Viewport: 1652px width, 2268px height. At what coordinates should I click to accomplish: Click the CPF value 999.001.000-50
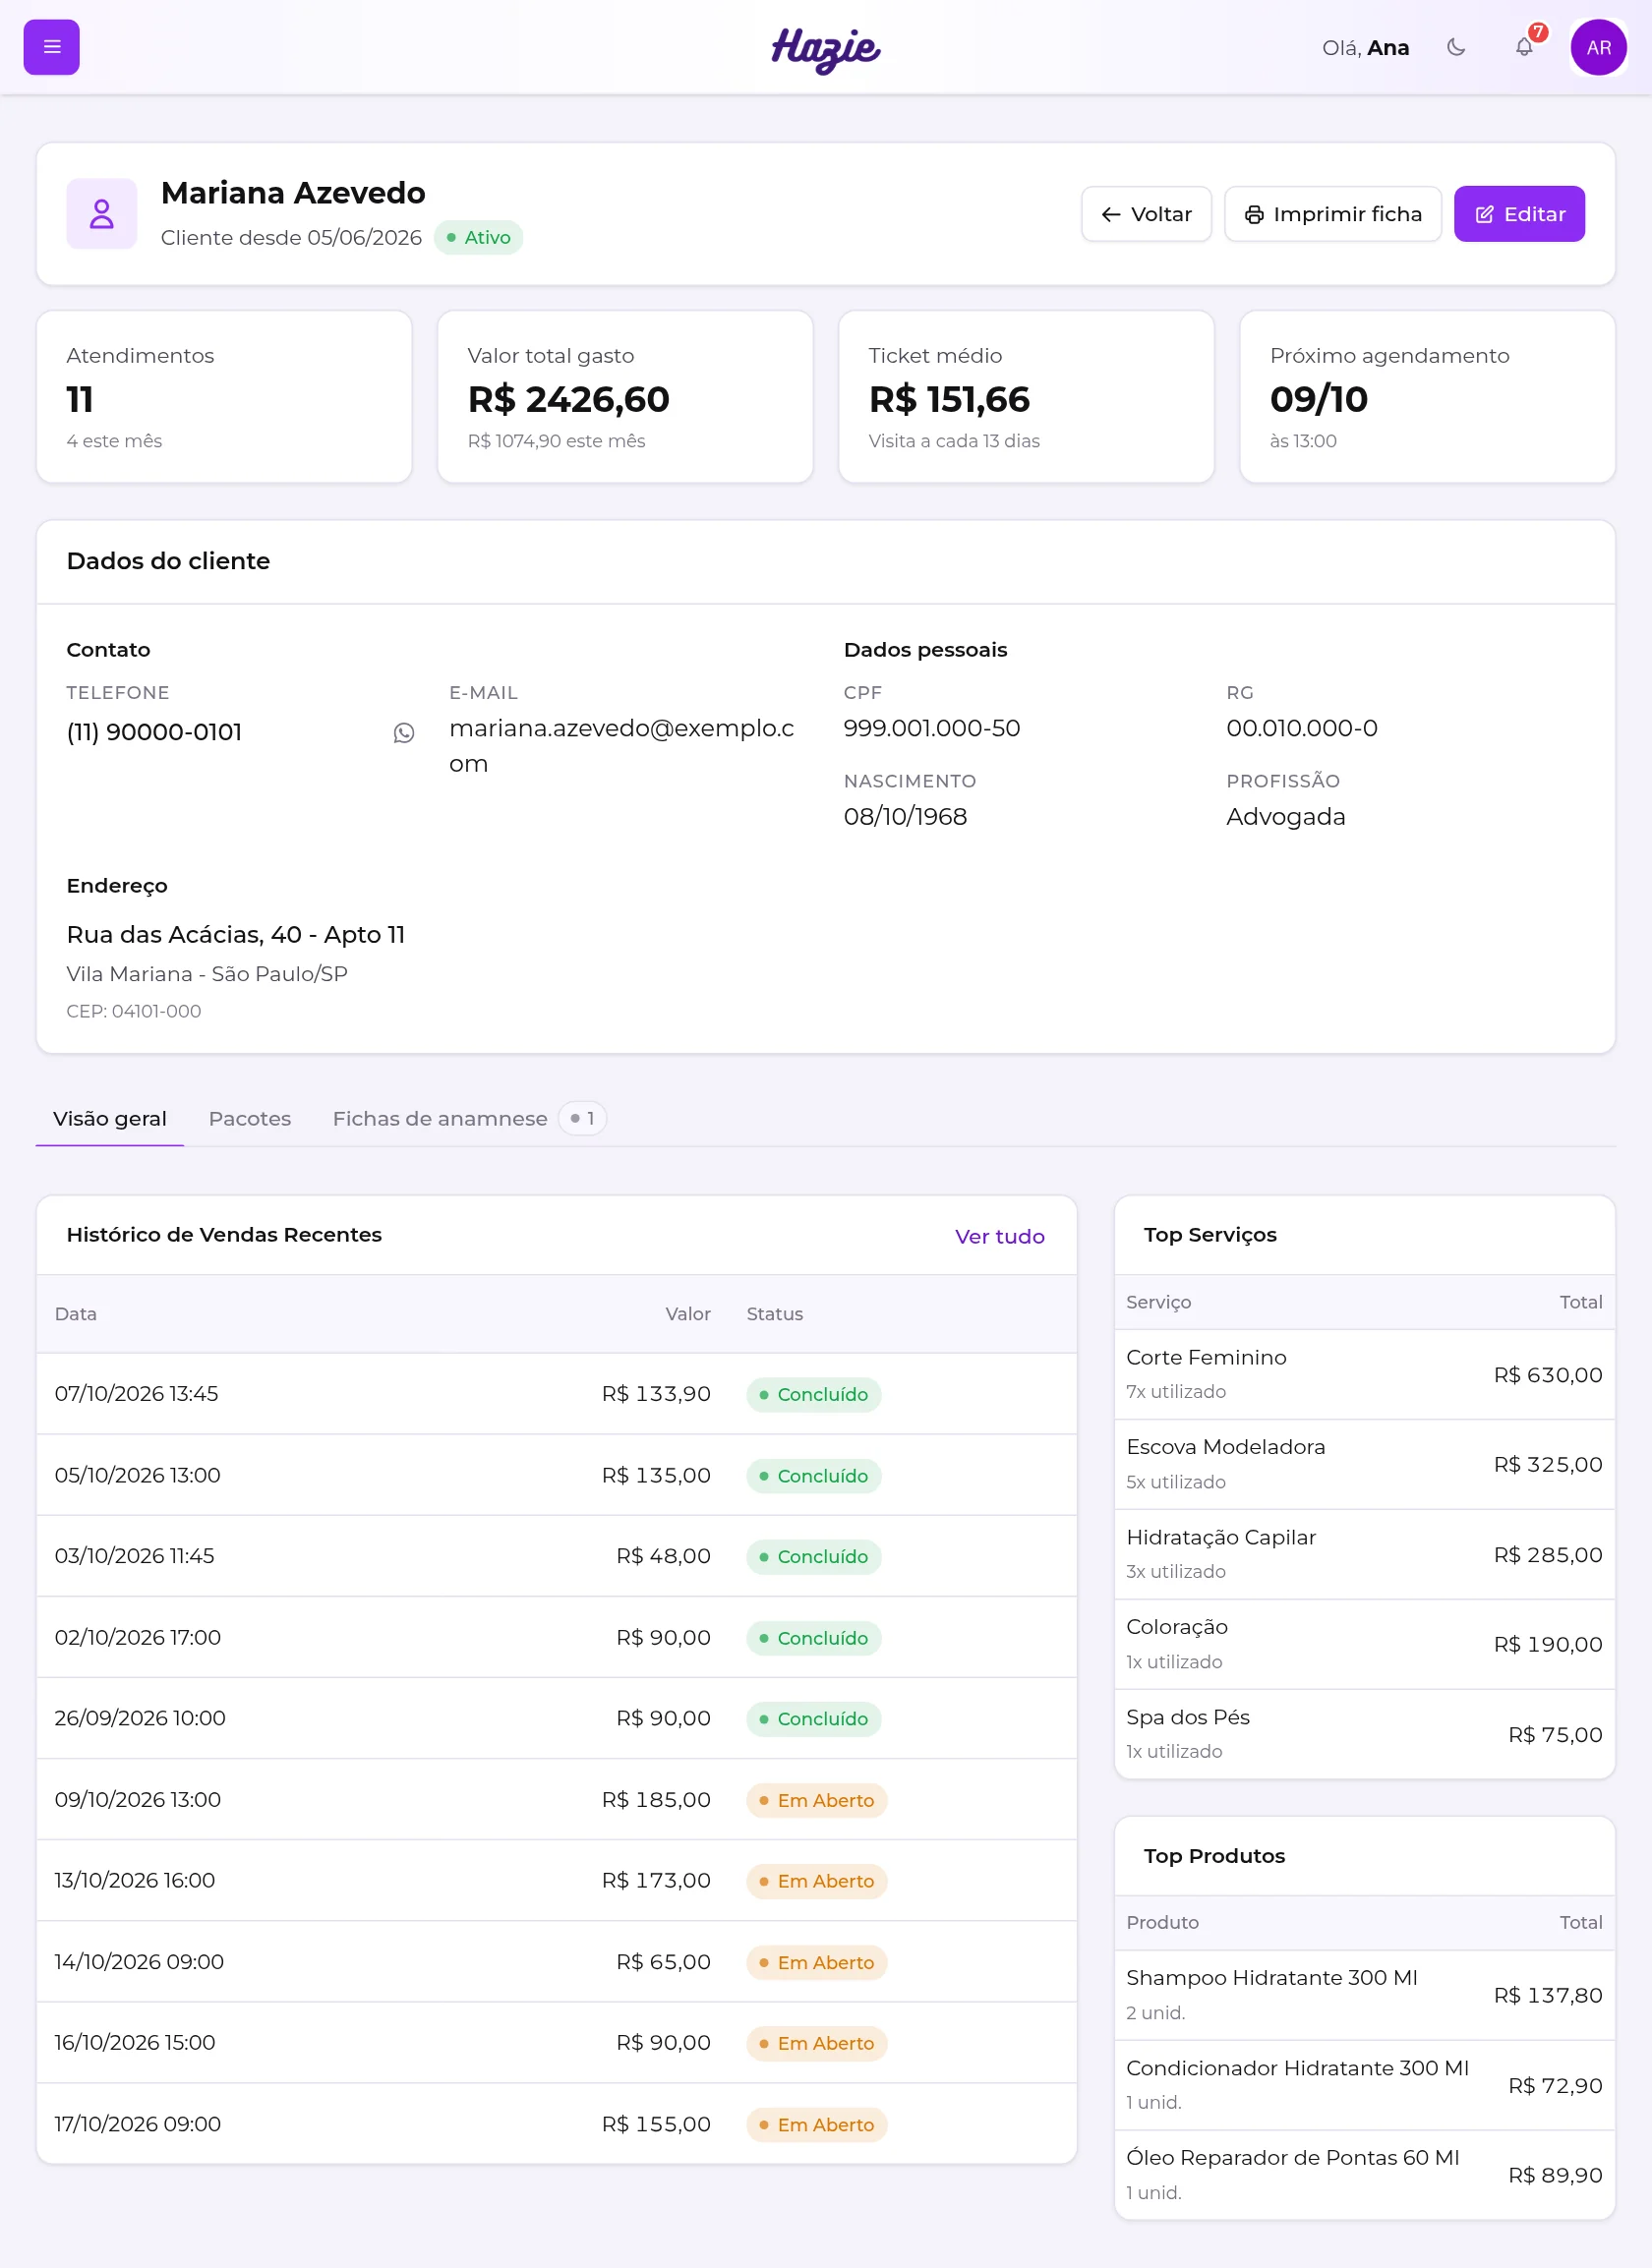932,729
